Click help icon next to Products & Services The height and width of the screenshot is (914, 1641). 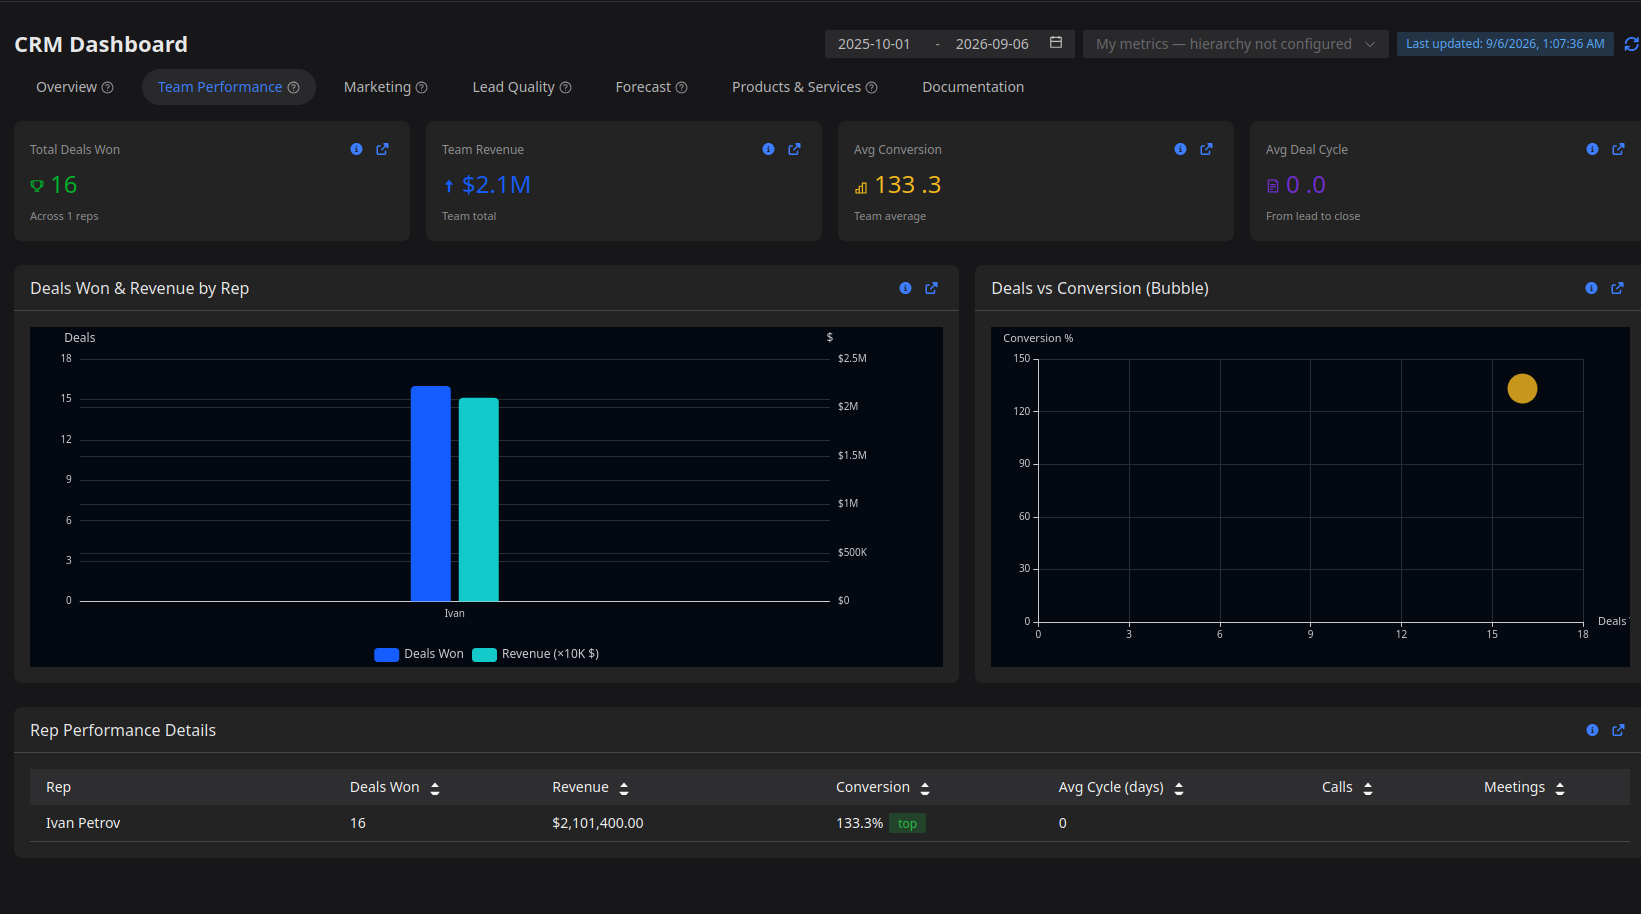[871, 88]
